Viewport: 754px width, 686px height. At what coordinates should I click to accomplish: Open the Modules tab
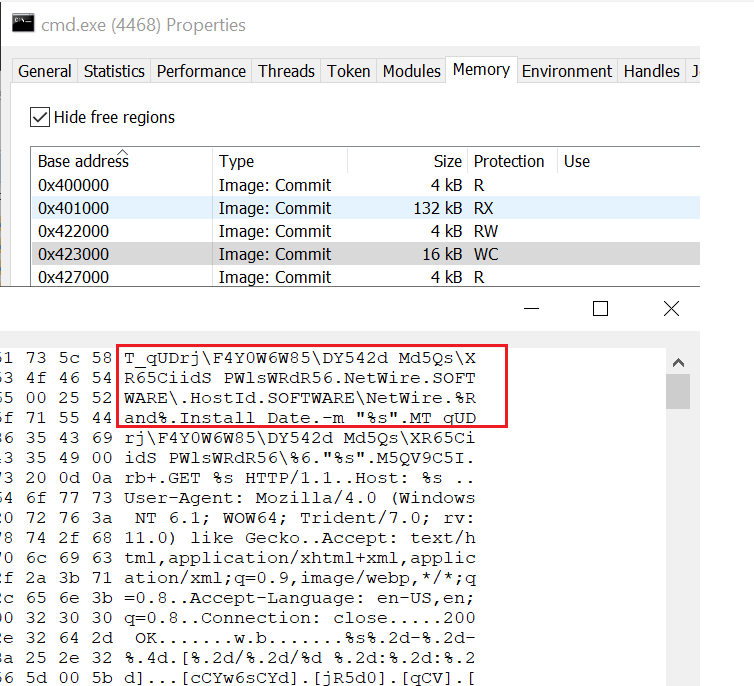point(412,71)
